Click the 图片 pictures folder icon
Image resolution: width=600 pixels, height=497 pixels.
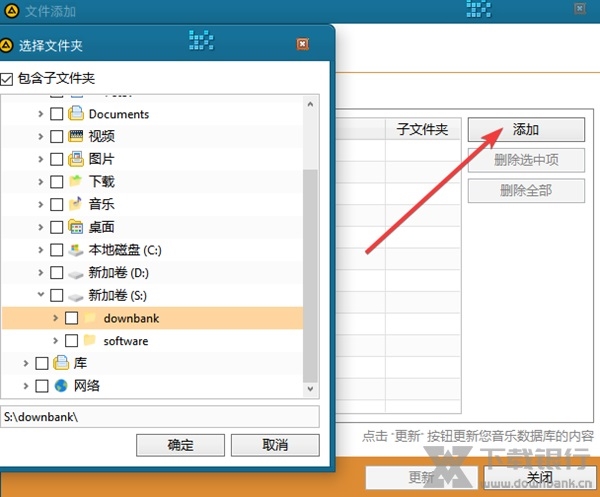(76, 159)
